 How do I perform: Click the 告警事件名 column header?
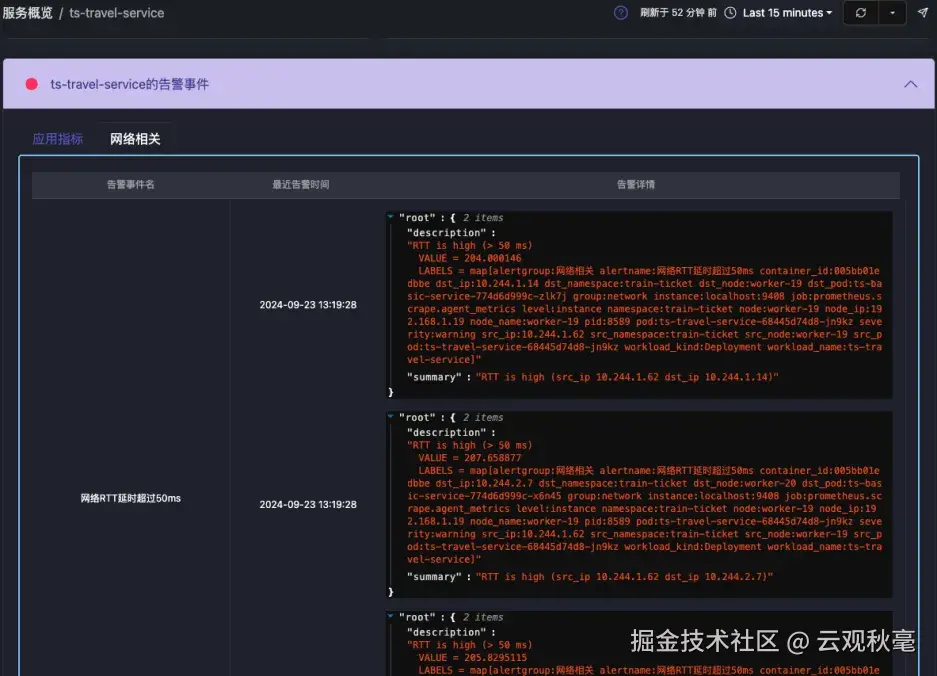click(x=131, y=185)
